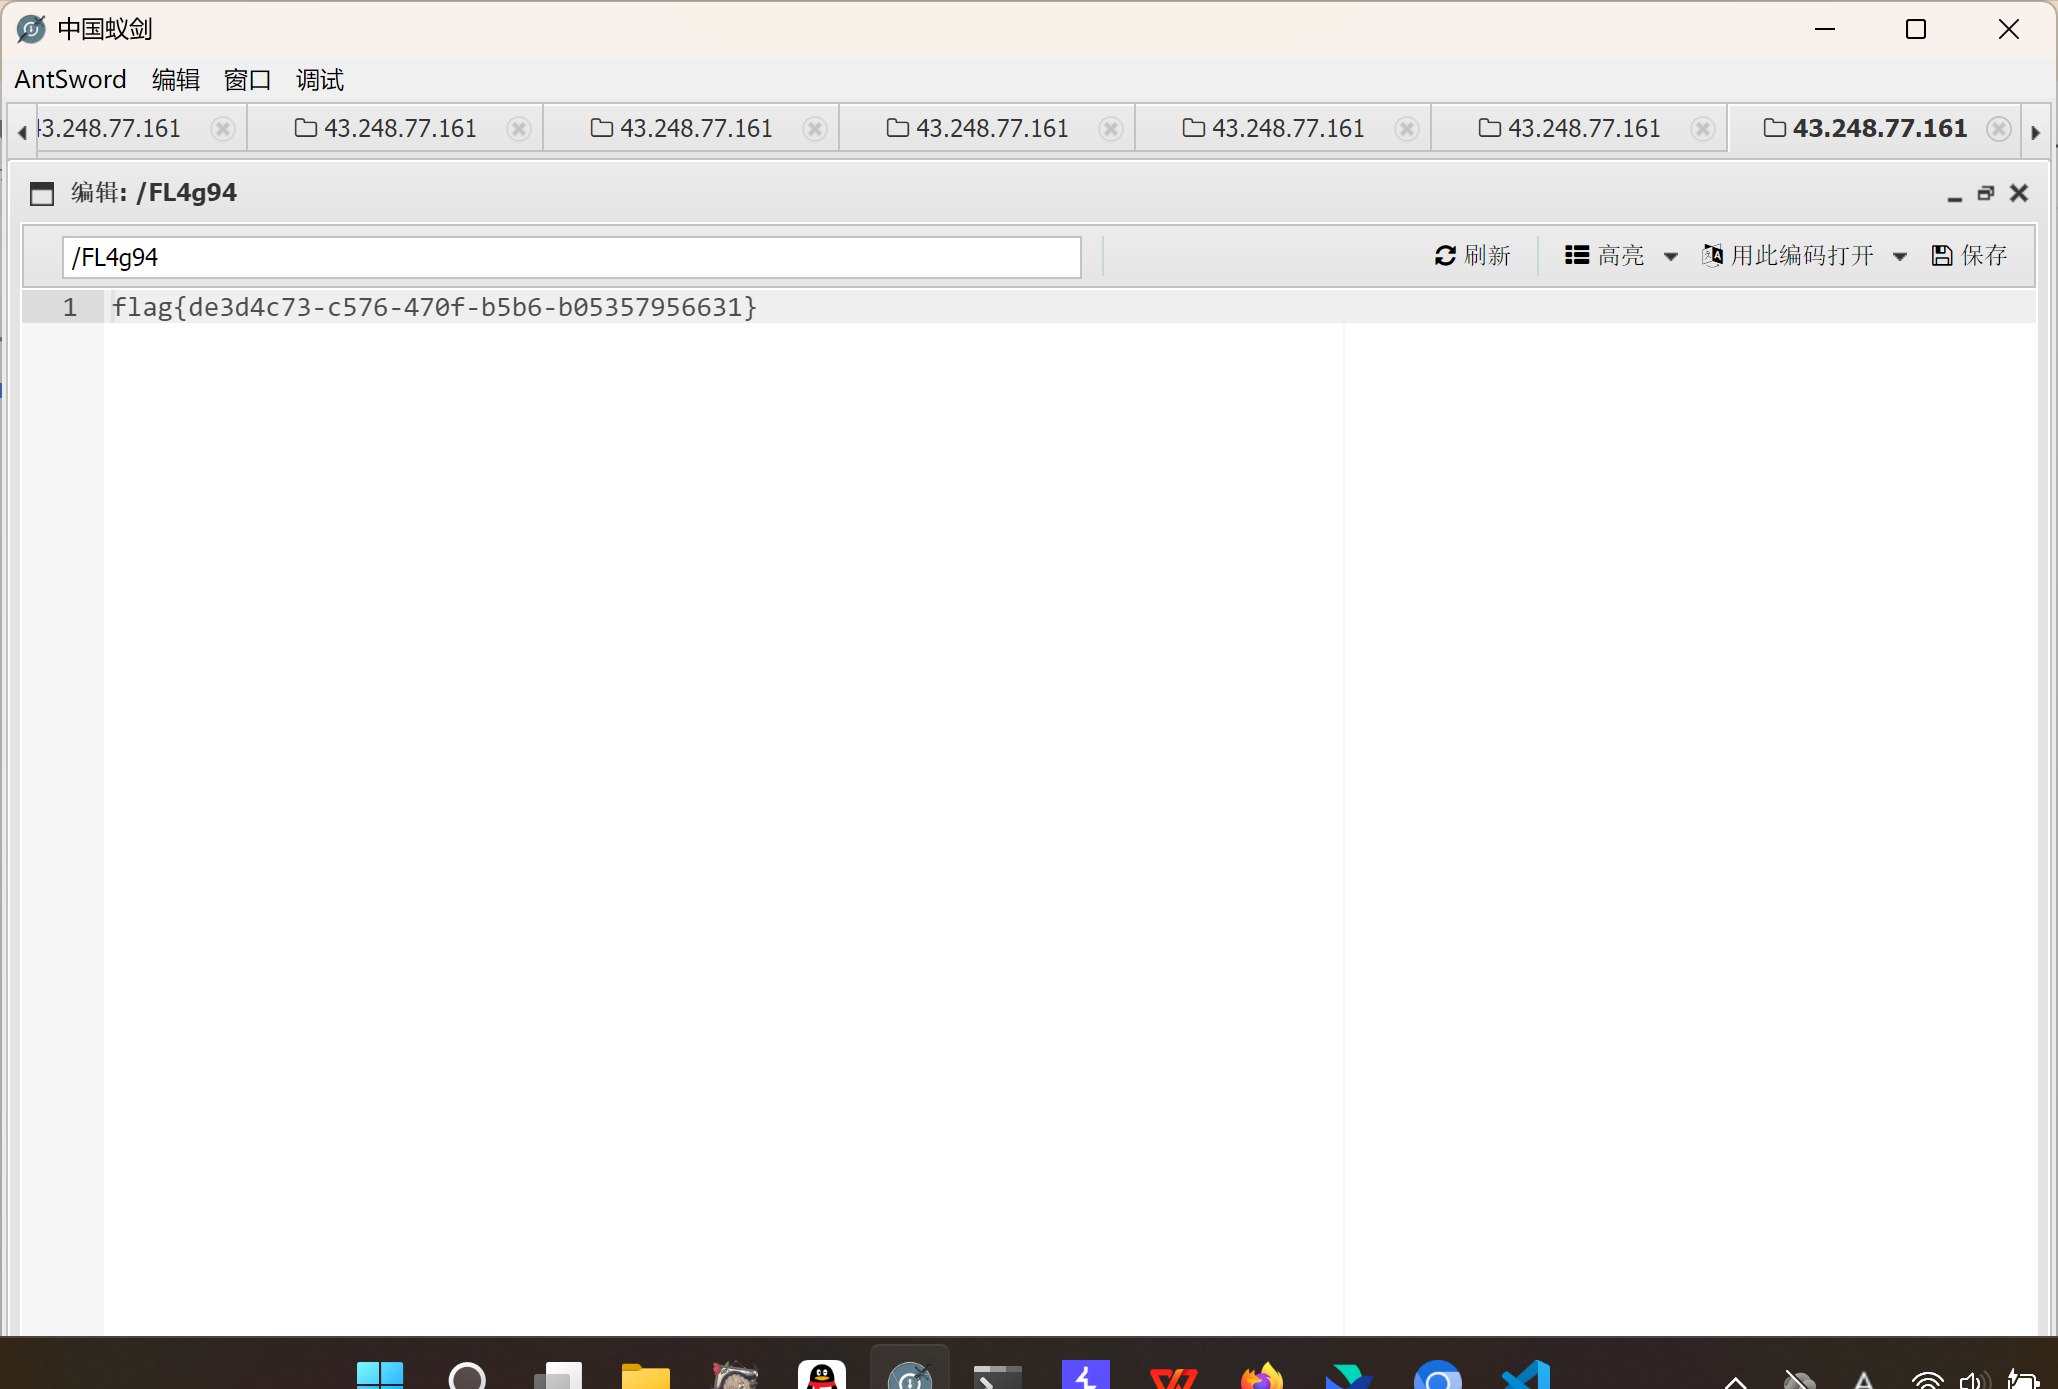Click the save disk icon 保存
Viewport: 2058px width, 1389px height.
click(1941, 256)
